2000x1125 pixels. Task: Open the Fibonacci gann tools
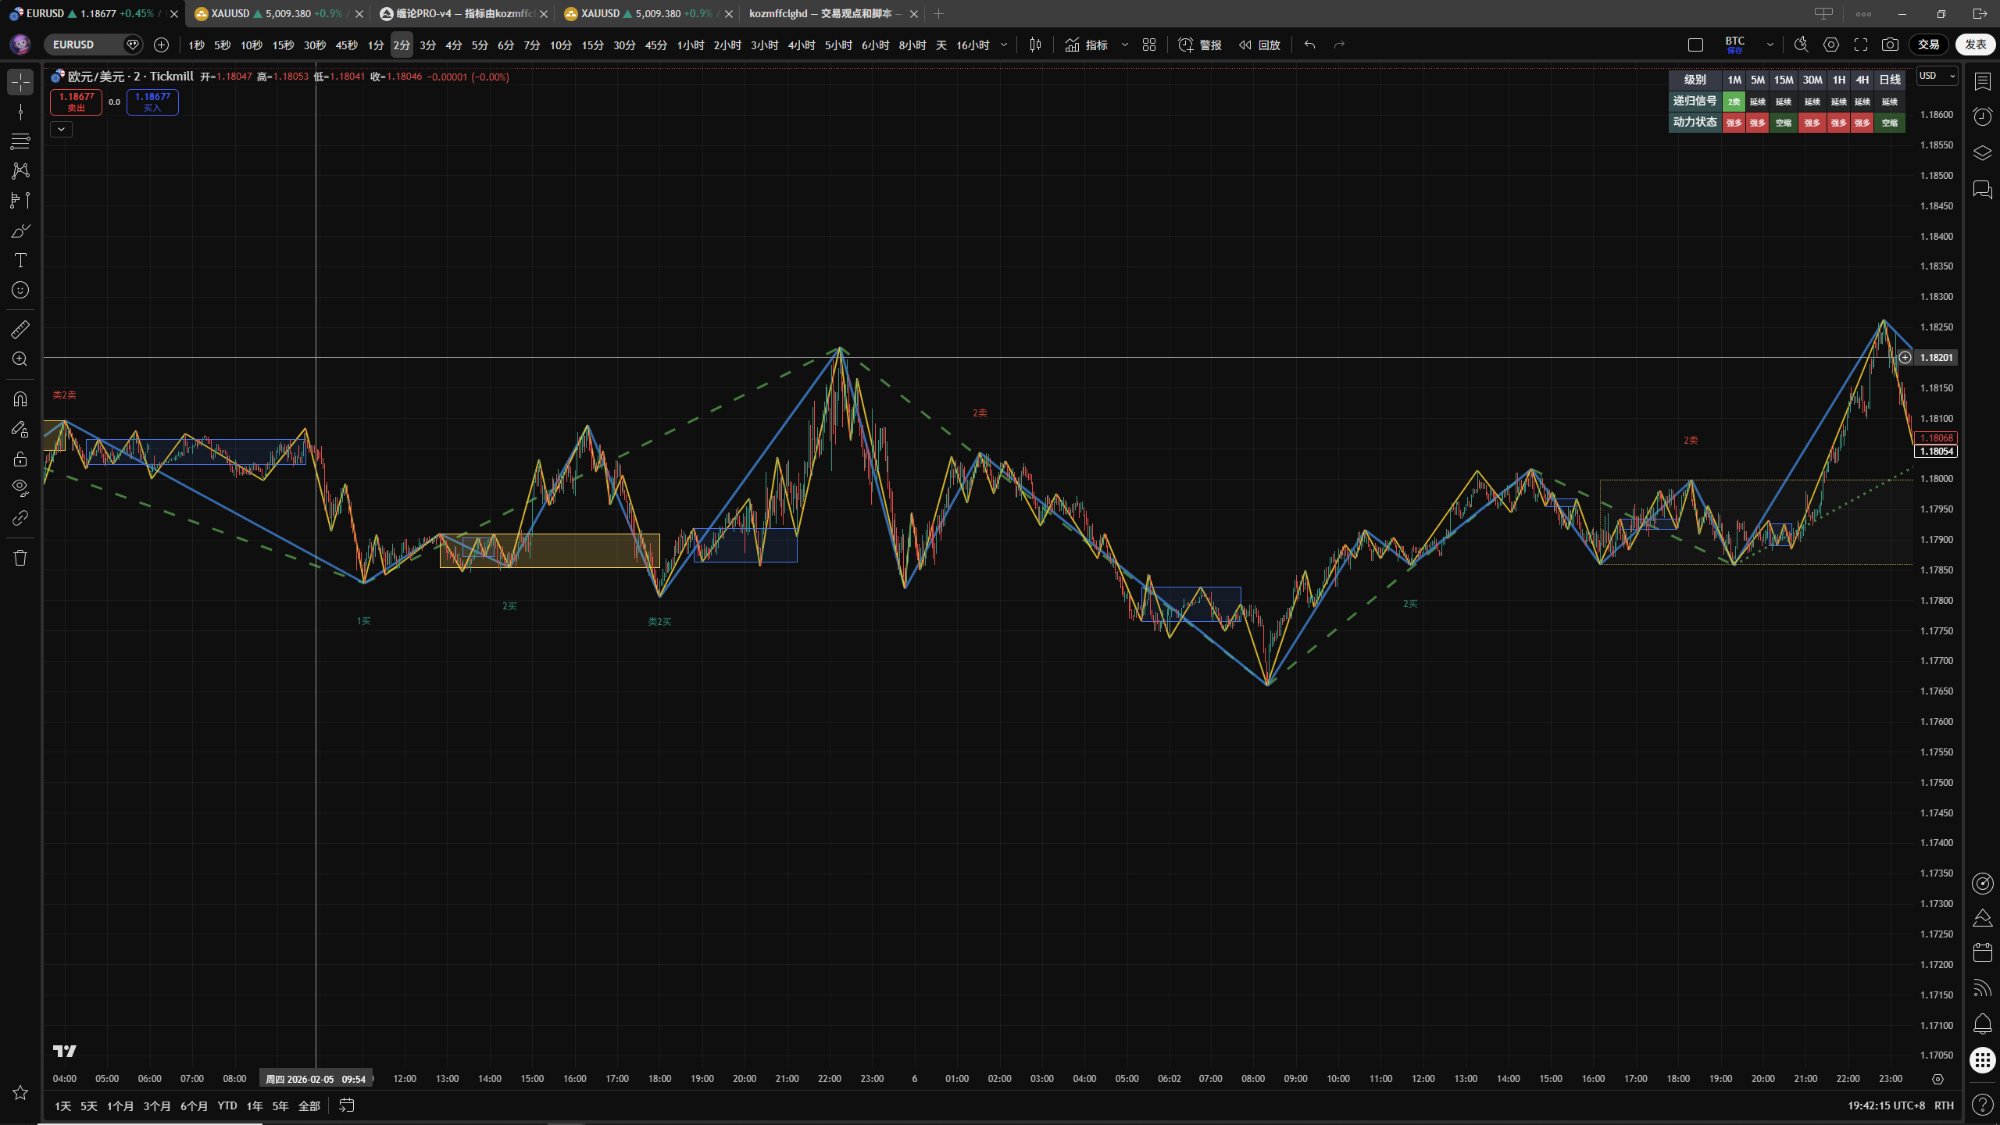point(20,141)
